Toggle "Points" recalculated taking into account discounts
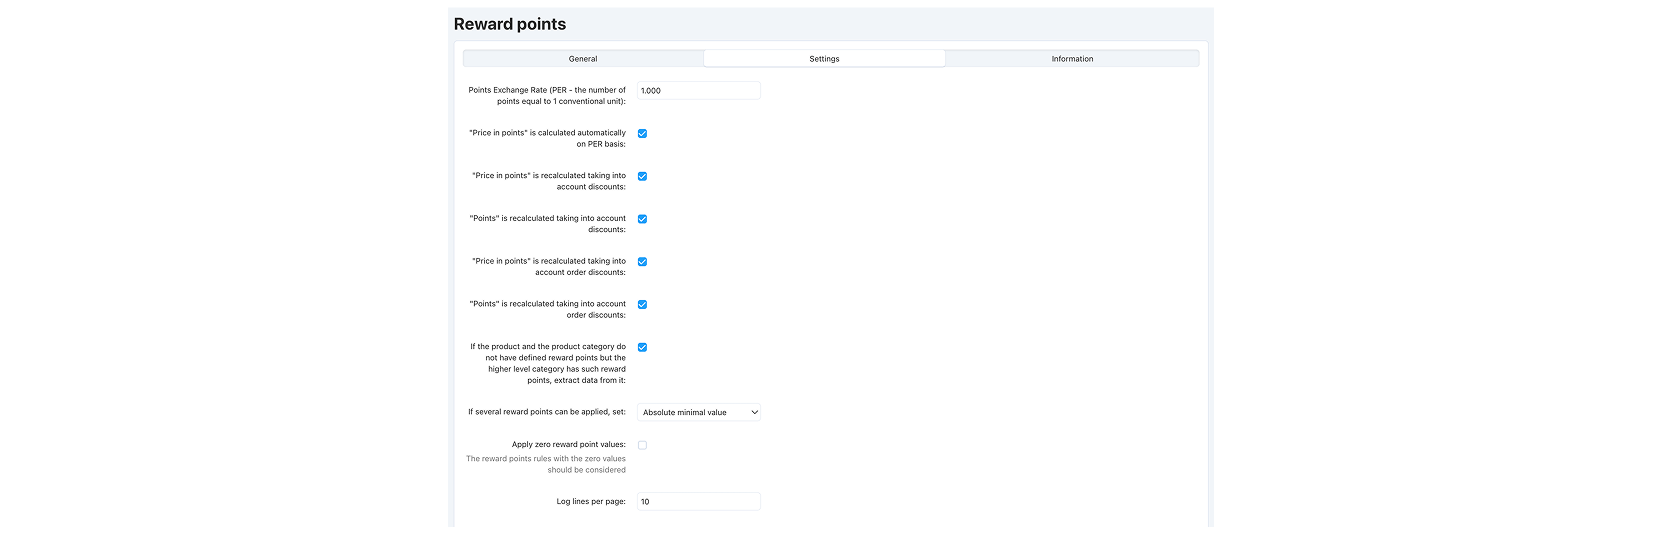This screenshot has height=536, width=1662. pyautogui.click(x=642, y=219)
